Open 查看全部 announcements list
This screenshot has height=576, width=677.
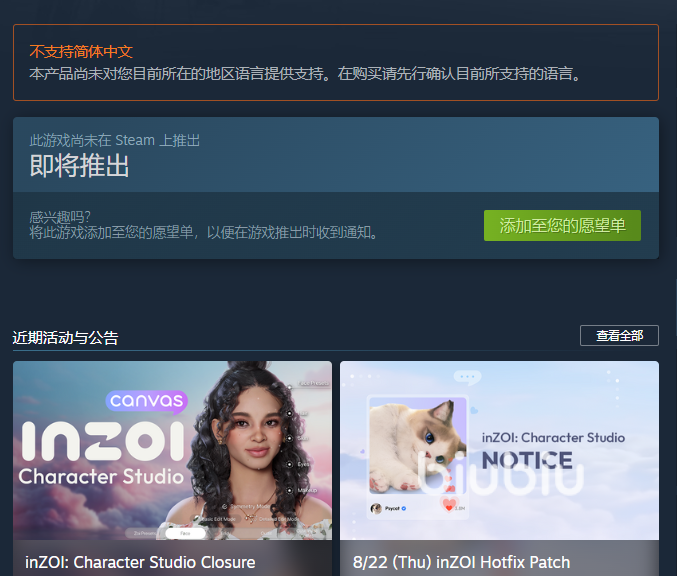[619, 335]
